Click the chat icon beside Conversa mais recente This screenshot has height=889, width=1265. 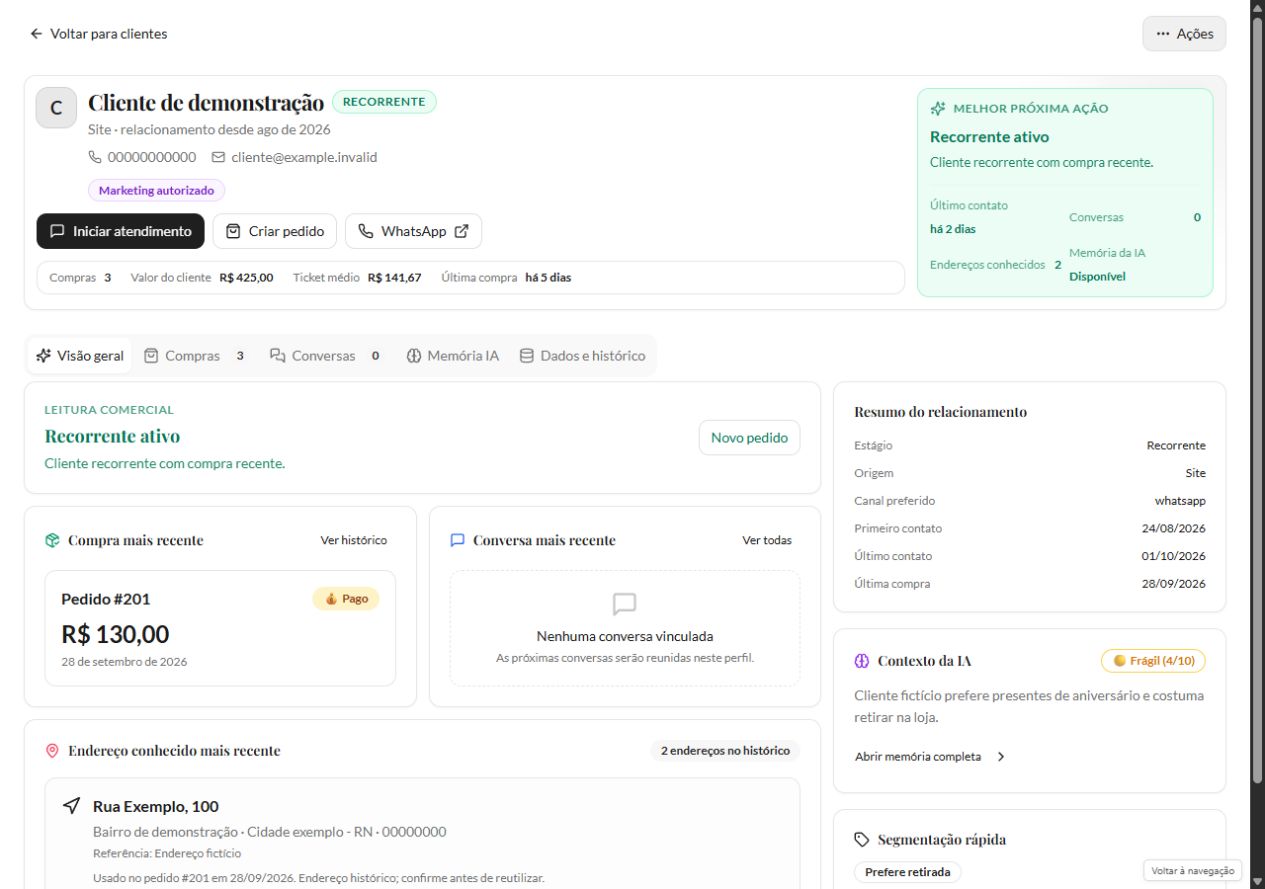click(458, 540)
